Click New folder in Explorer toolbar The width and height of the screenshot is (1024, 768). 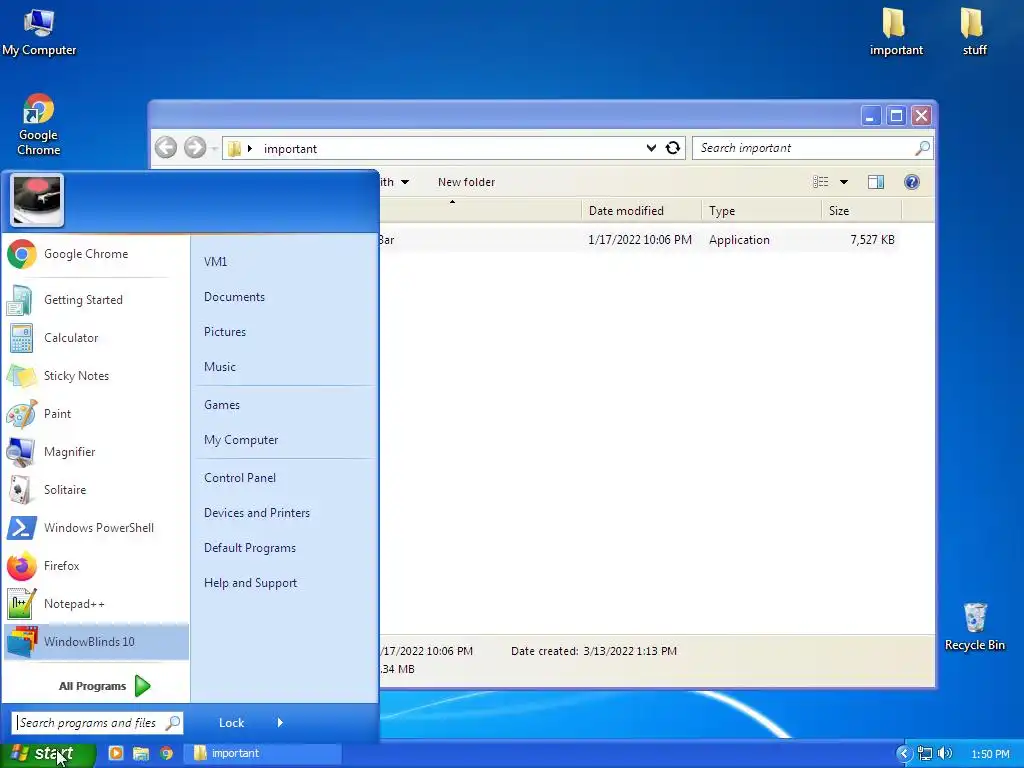click(466, 182)
